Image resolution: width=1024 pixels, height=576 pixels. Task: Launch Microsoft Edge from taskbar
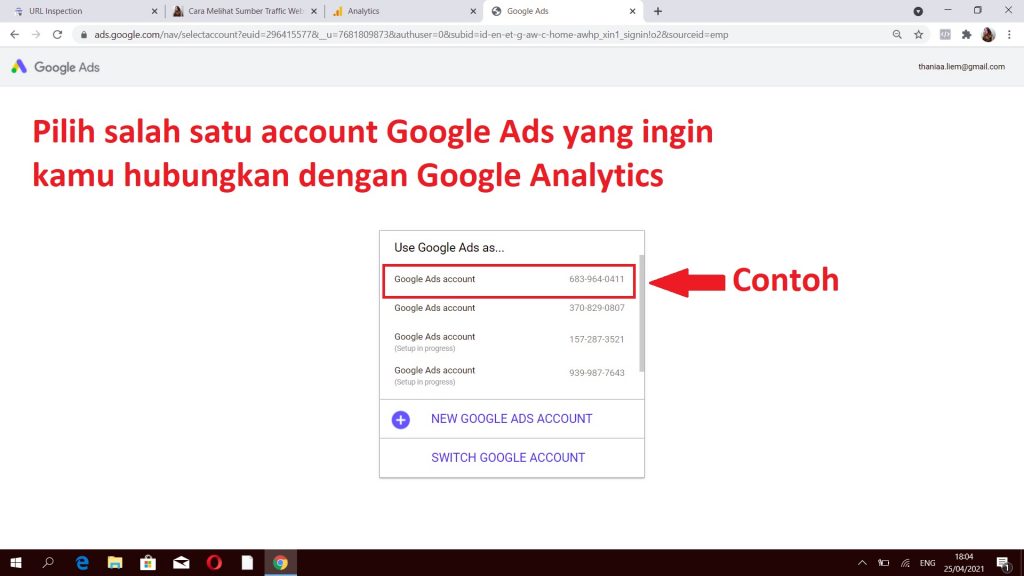pyautogui.click(x=82, y=562)
